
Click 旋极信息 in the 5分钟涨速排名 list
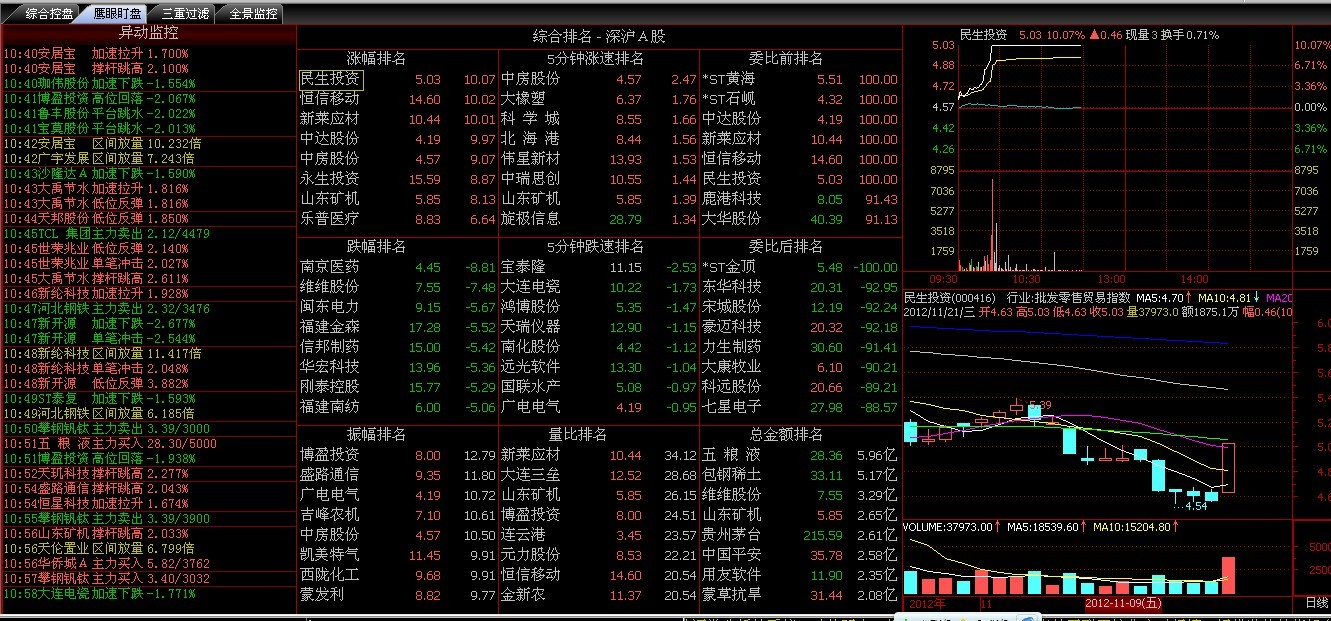(530, 218)
